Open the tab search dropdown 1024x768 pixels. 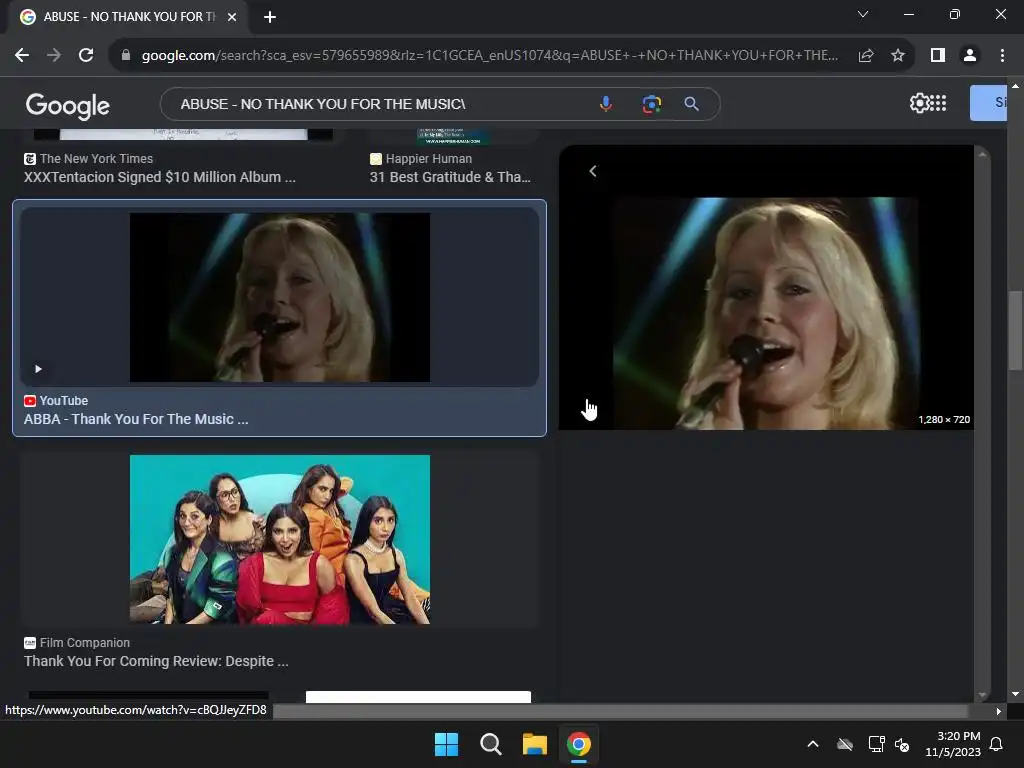click(x=863, y=14)
